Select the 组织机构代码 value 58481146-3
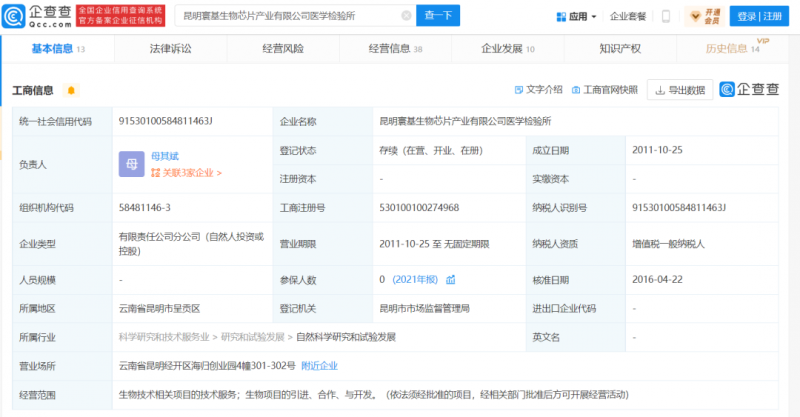 [144, 208]
